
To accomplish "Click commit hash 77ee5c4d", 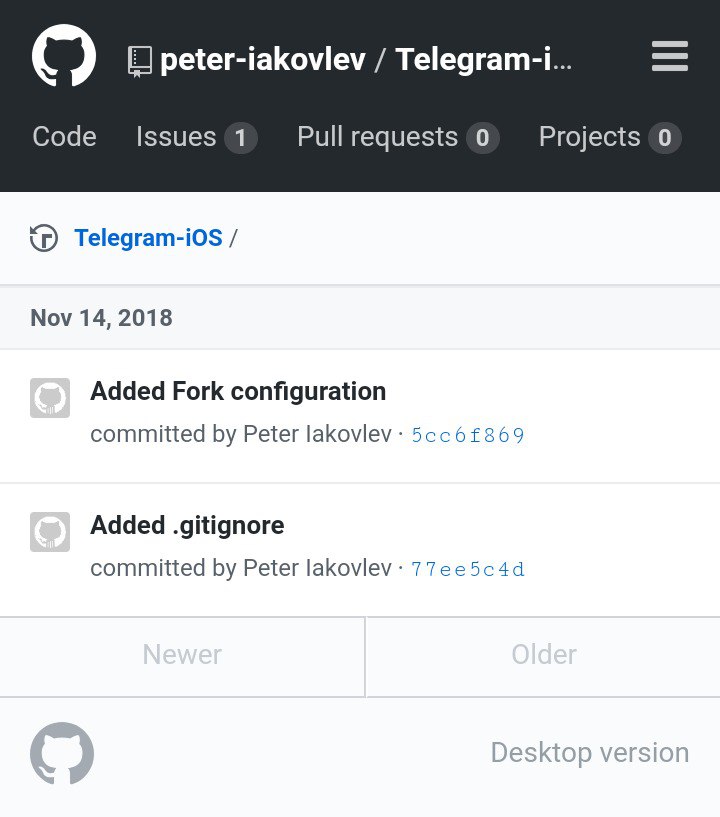I will (468, 569).
